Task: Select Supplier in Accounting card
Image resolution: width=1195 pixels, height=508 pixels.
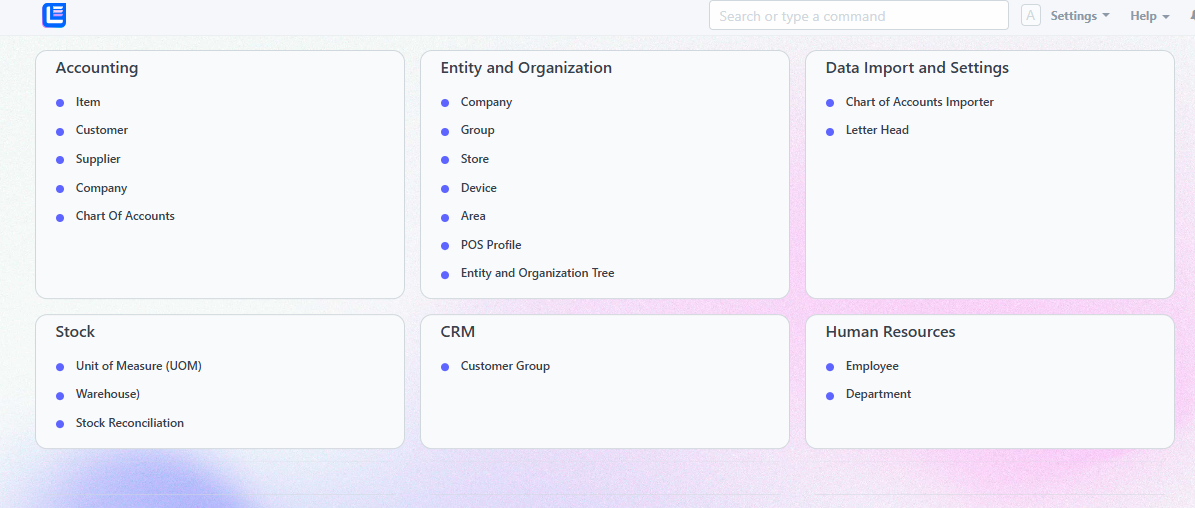Action: [98, 159]
